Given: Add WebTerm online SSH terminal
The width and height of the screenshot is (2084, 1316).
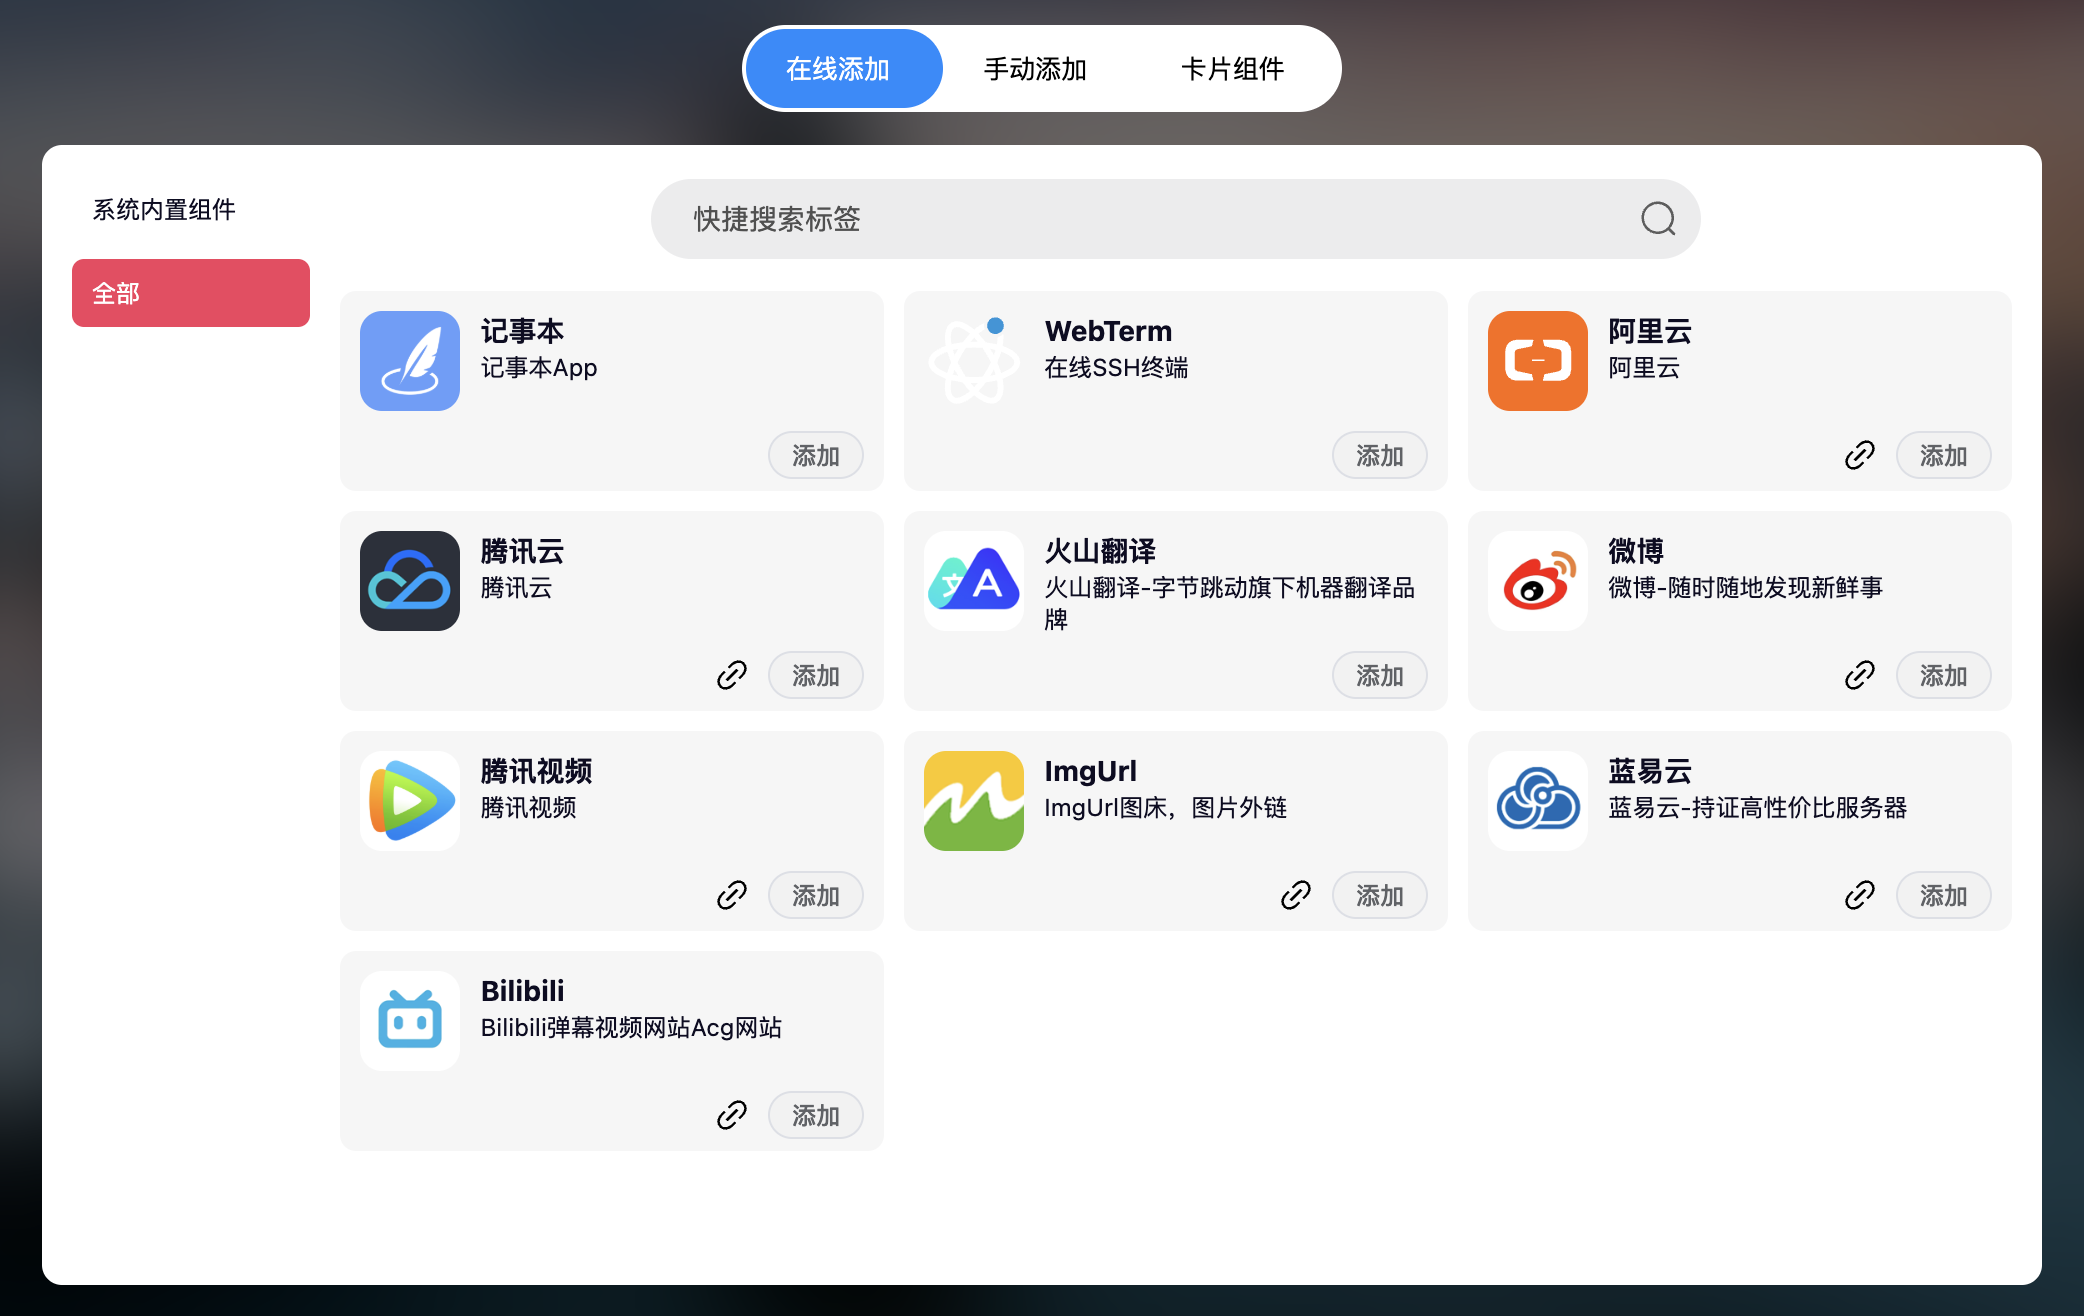Looking at the screenshot, I should point(1380,455).
